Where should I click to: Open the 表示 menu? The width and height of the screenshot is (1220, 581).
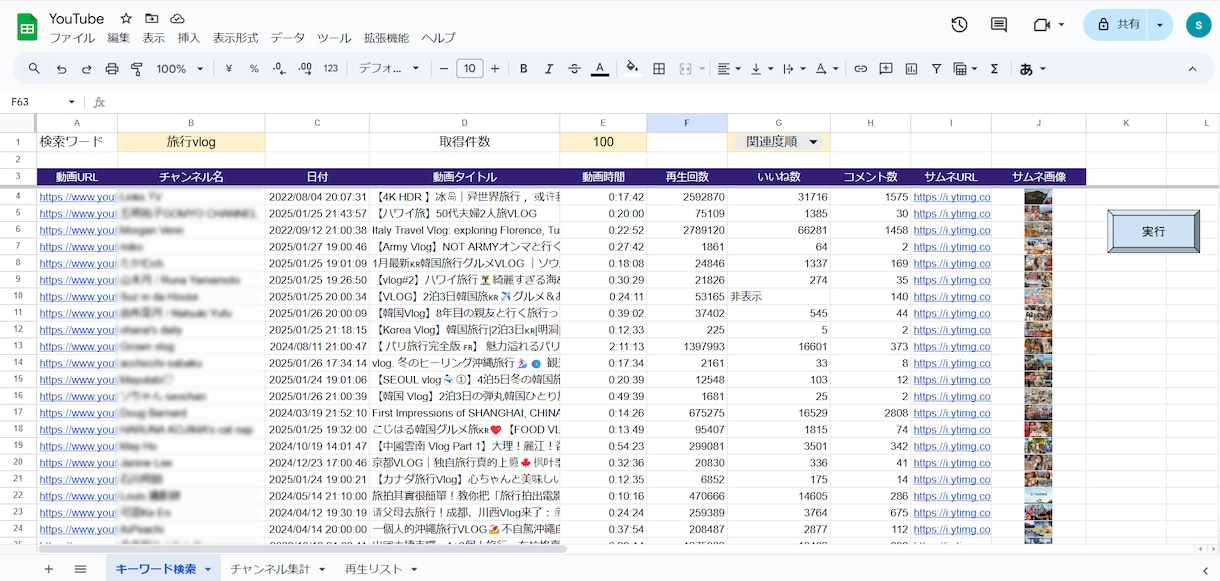click(154, 38)
